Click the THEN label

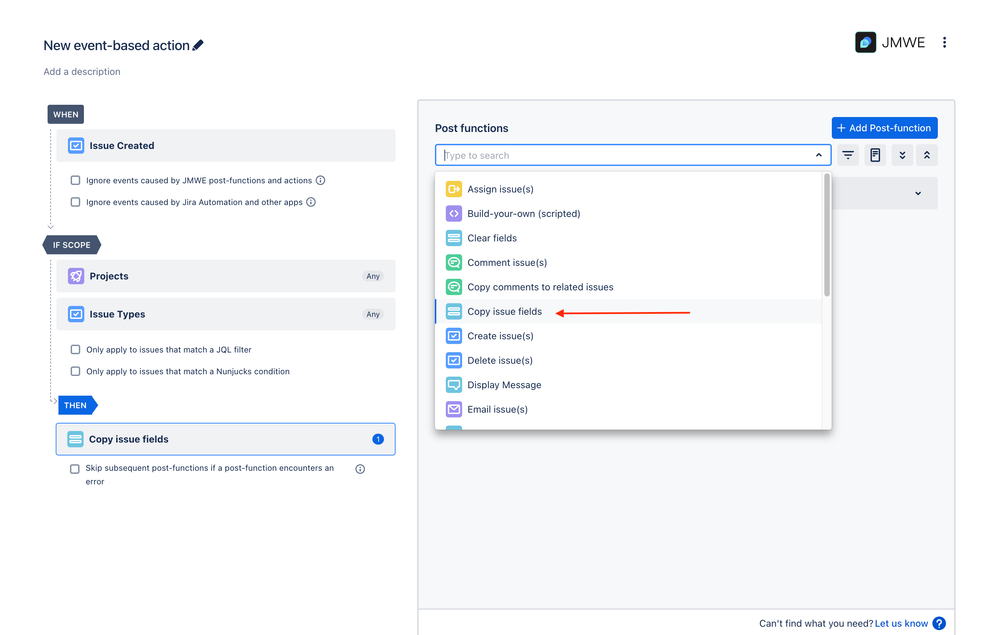(76, 405)
